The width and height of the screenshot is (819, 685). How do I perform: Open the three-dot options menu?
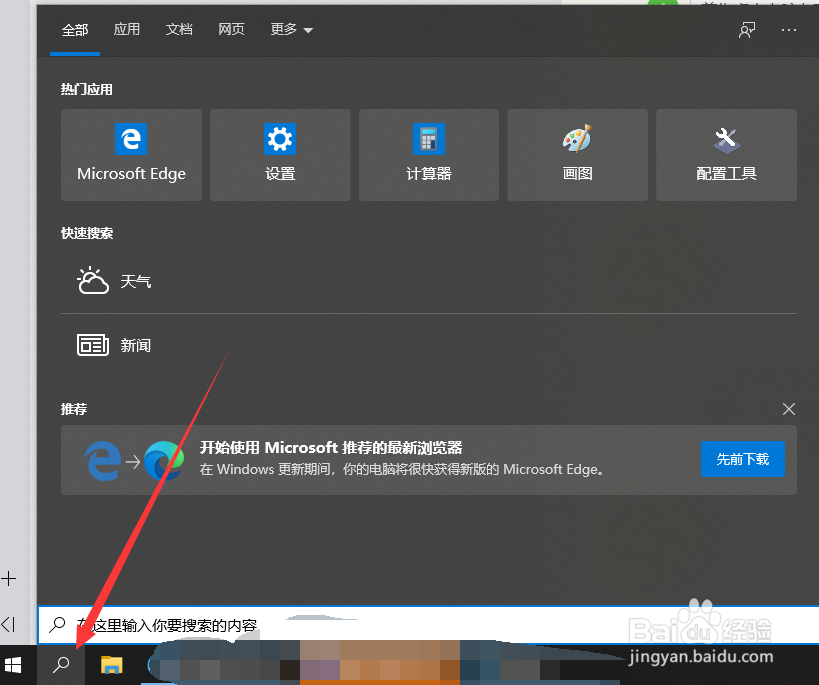coord(789,30)
